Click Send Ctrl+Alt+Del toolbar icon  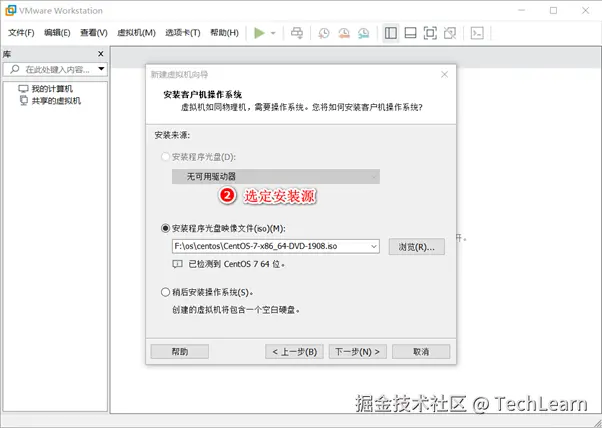pos(297,33)
